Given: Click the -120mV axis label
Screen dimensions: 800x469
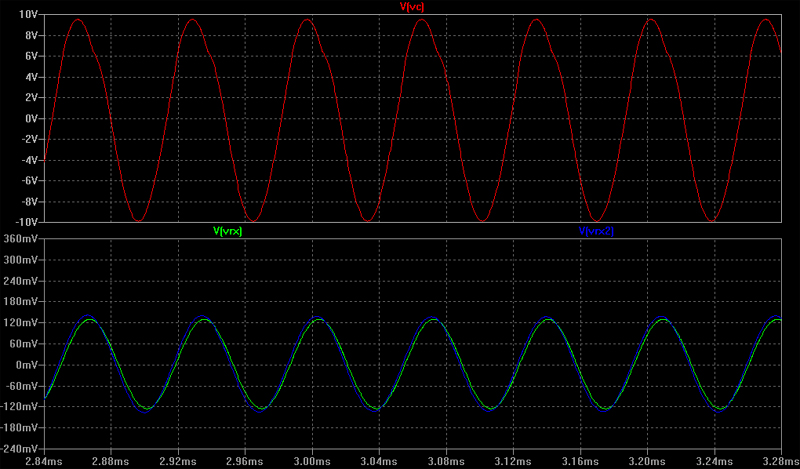Looking at the screenshot, I should (x=19, y=407).
